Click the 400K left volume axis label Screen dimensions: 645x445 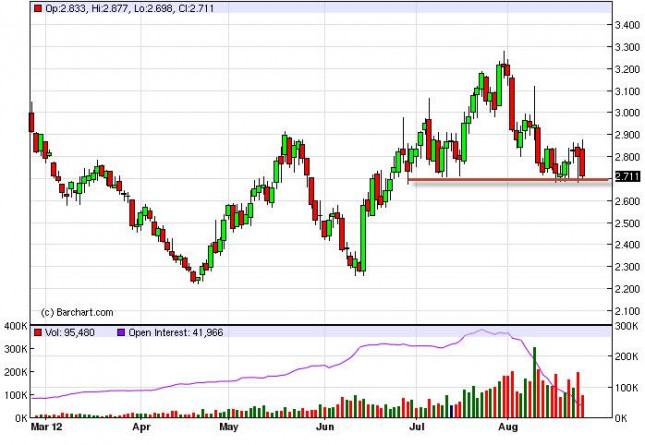tap(15, 326)
